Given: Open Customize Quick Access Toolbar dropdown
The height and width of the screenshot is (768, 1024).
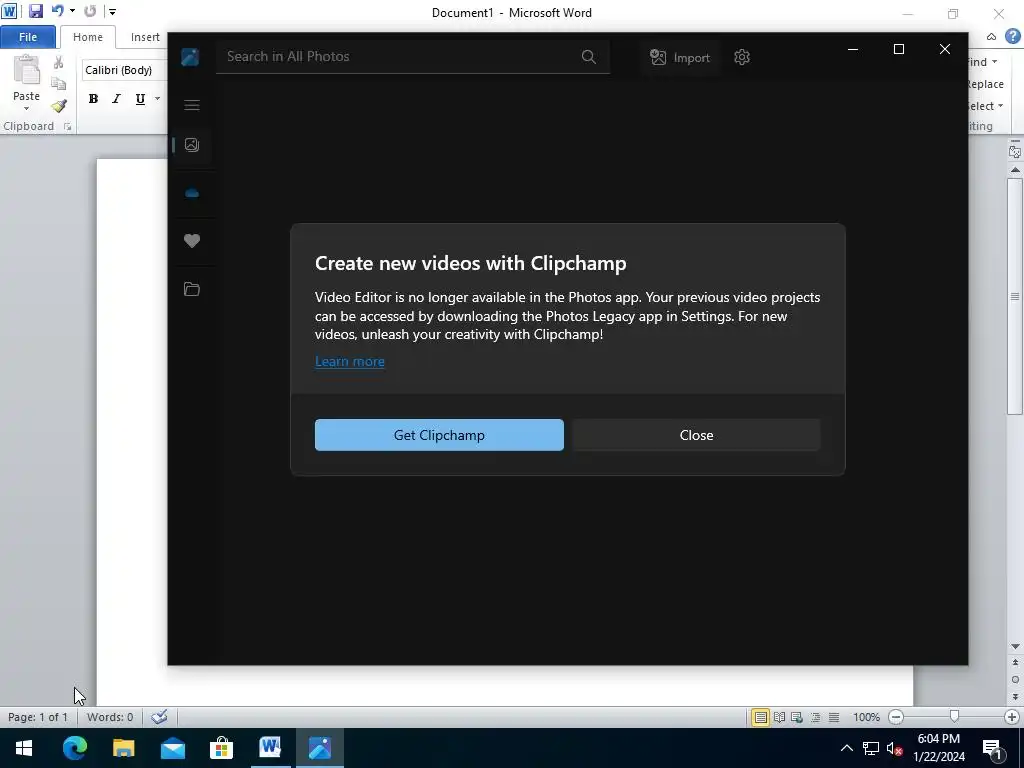Looking at the screenshot, I should [112, 12].
